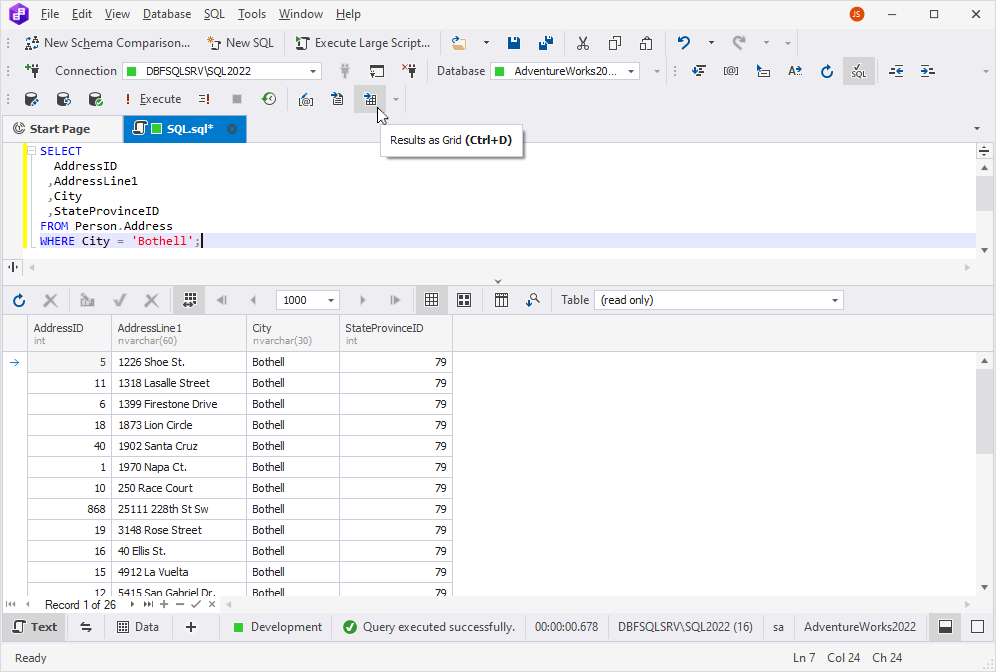
Task: Click the Increase indent icon
Action: coord(927,71)
